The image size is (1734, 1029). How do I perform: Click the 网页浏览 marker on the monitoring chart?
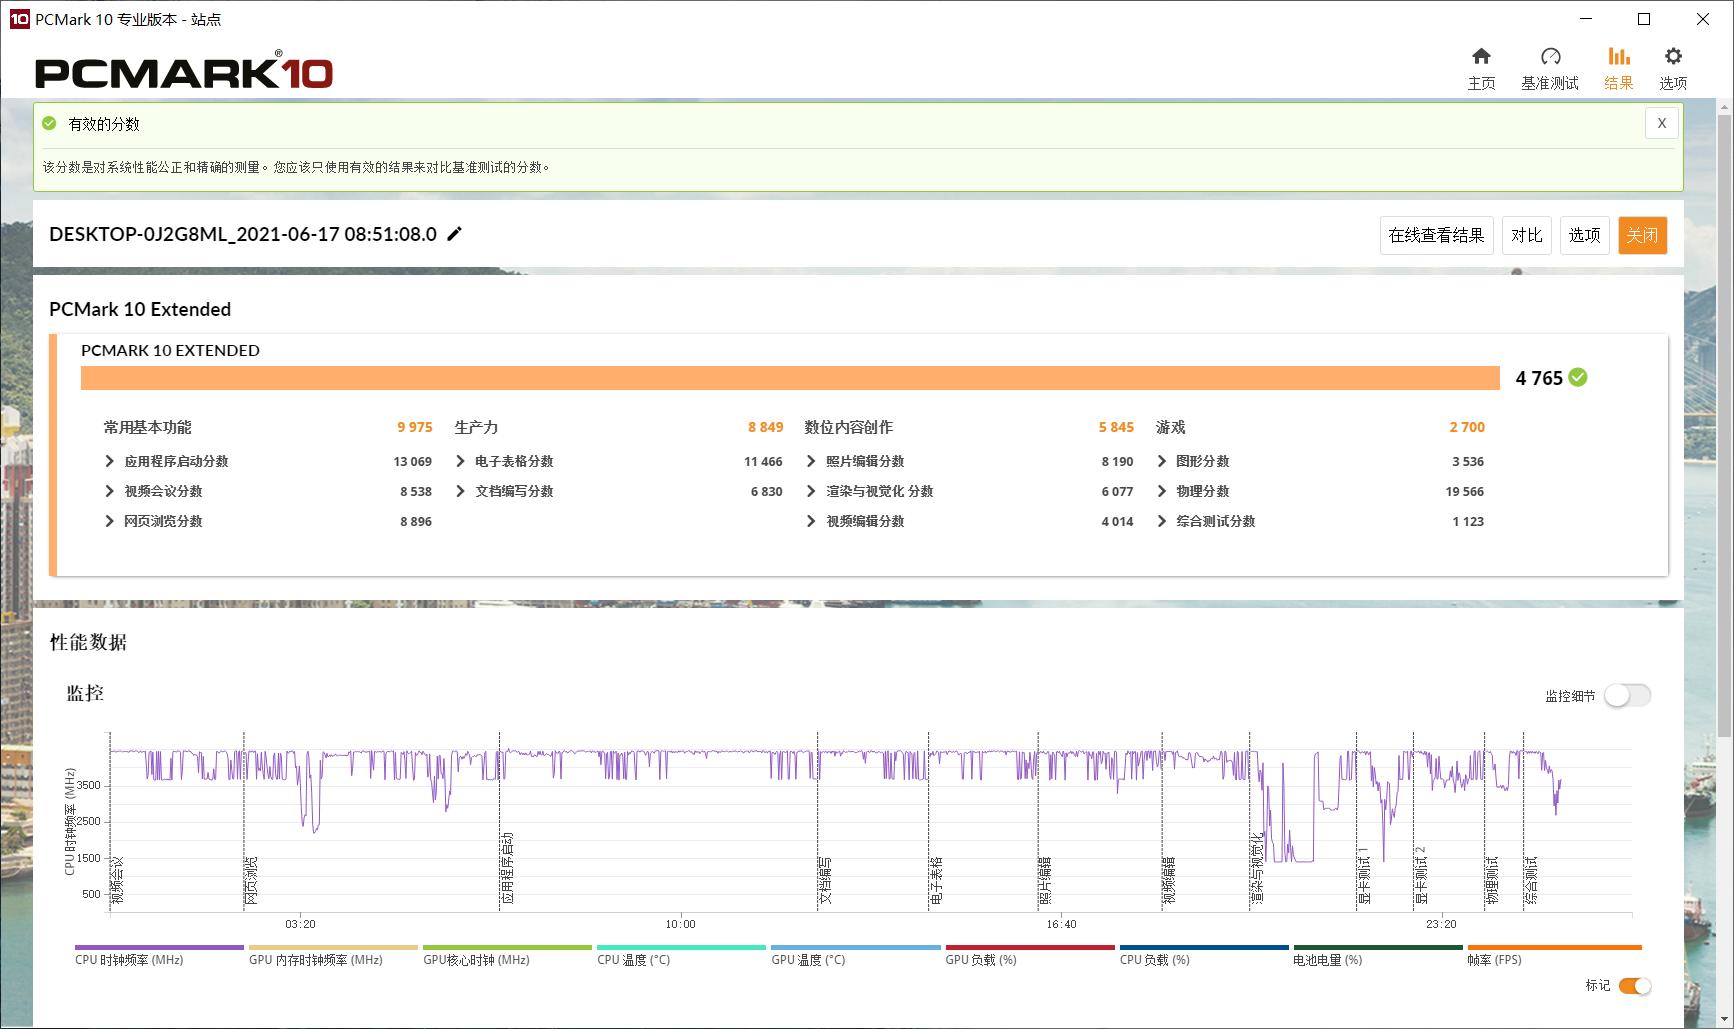pyautogui.click(x=252, y=880)
